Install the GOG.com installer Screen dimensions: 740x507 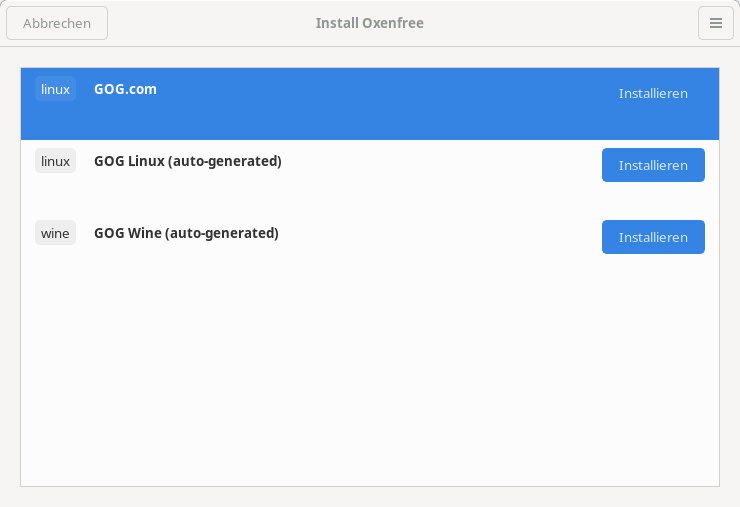click(653, 93)
